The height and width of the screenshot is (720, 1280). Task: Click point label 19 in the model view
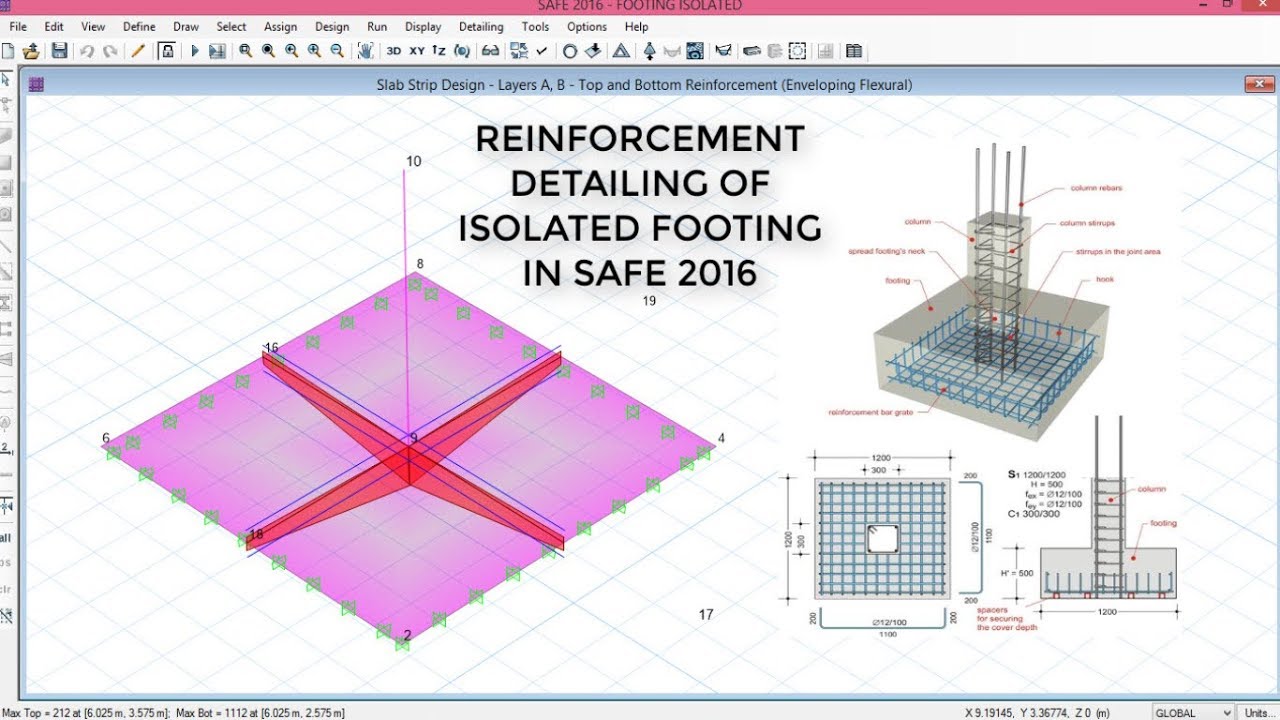coord(649,300)
